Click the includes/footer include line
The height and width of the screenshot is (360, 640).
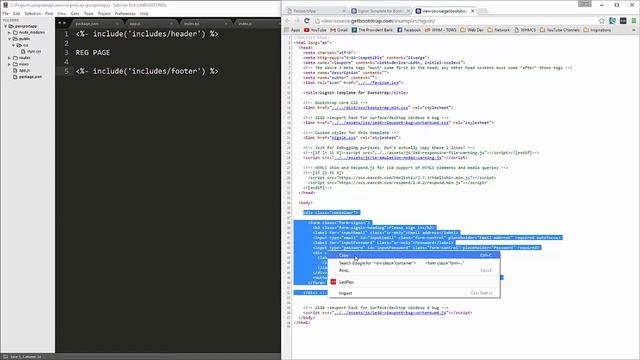(x=147, y=71)
